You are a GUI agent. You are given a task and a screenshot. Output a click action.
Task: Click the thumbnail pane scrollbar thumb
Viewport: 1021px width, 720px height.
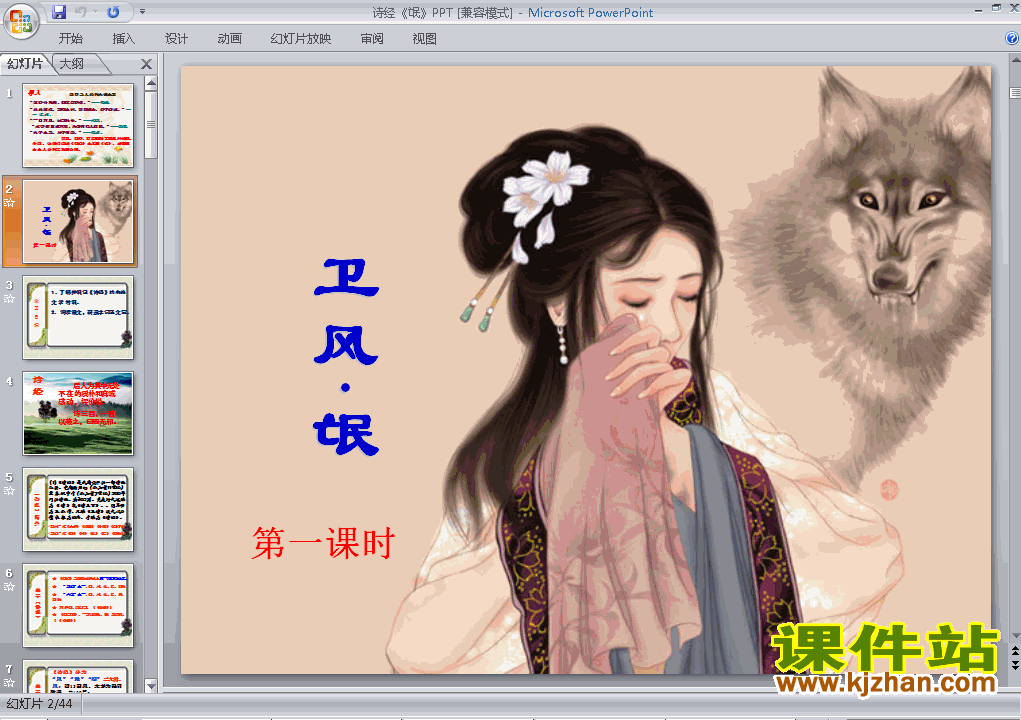[151, 124]
